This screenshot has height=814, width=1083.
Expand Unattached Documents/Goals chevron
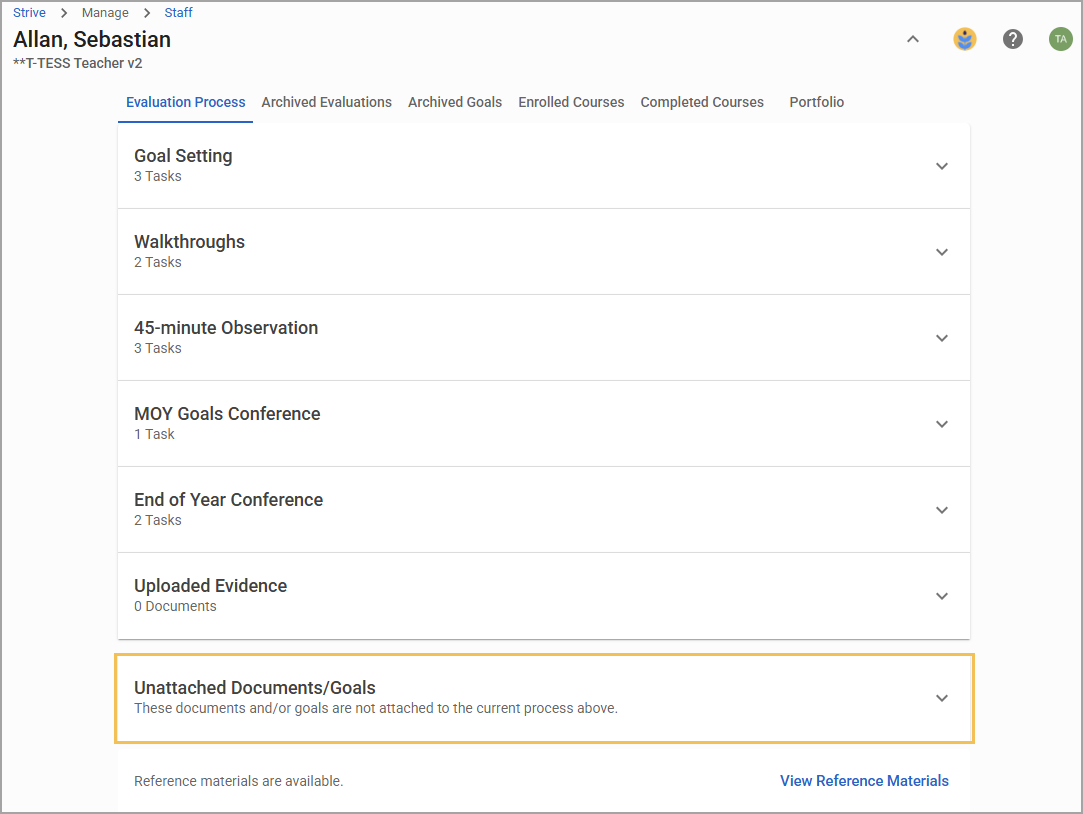(x=941, y=698)
